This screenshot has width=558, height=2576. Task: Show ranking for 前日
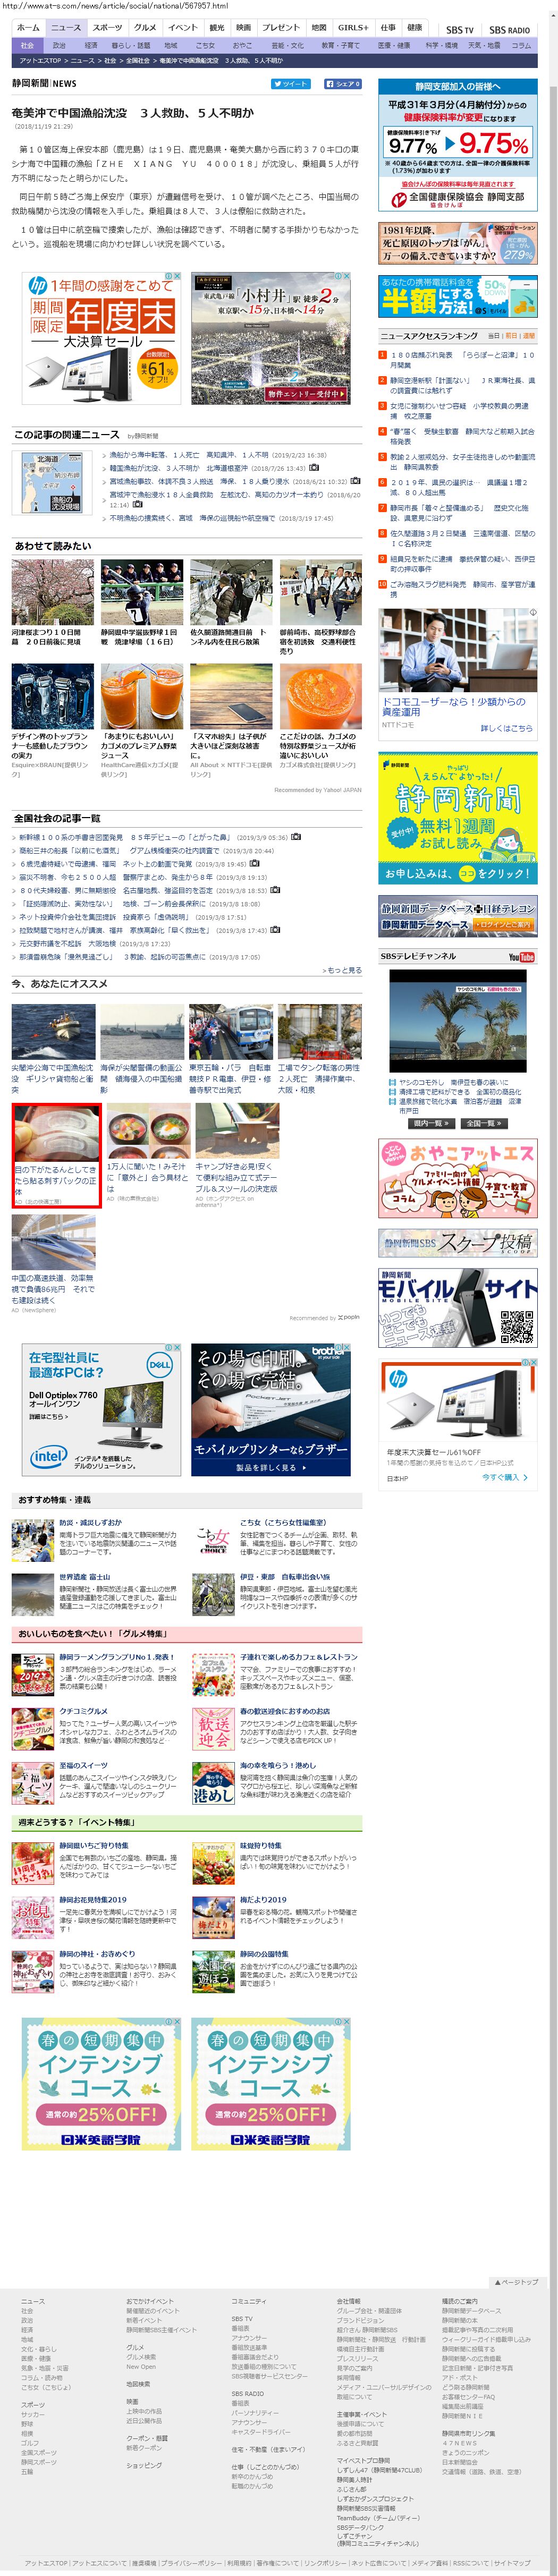click(x=510, y=336)
